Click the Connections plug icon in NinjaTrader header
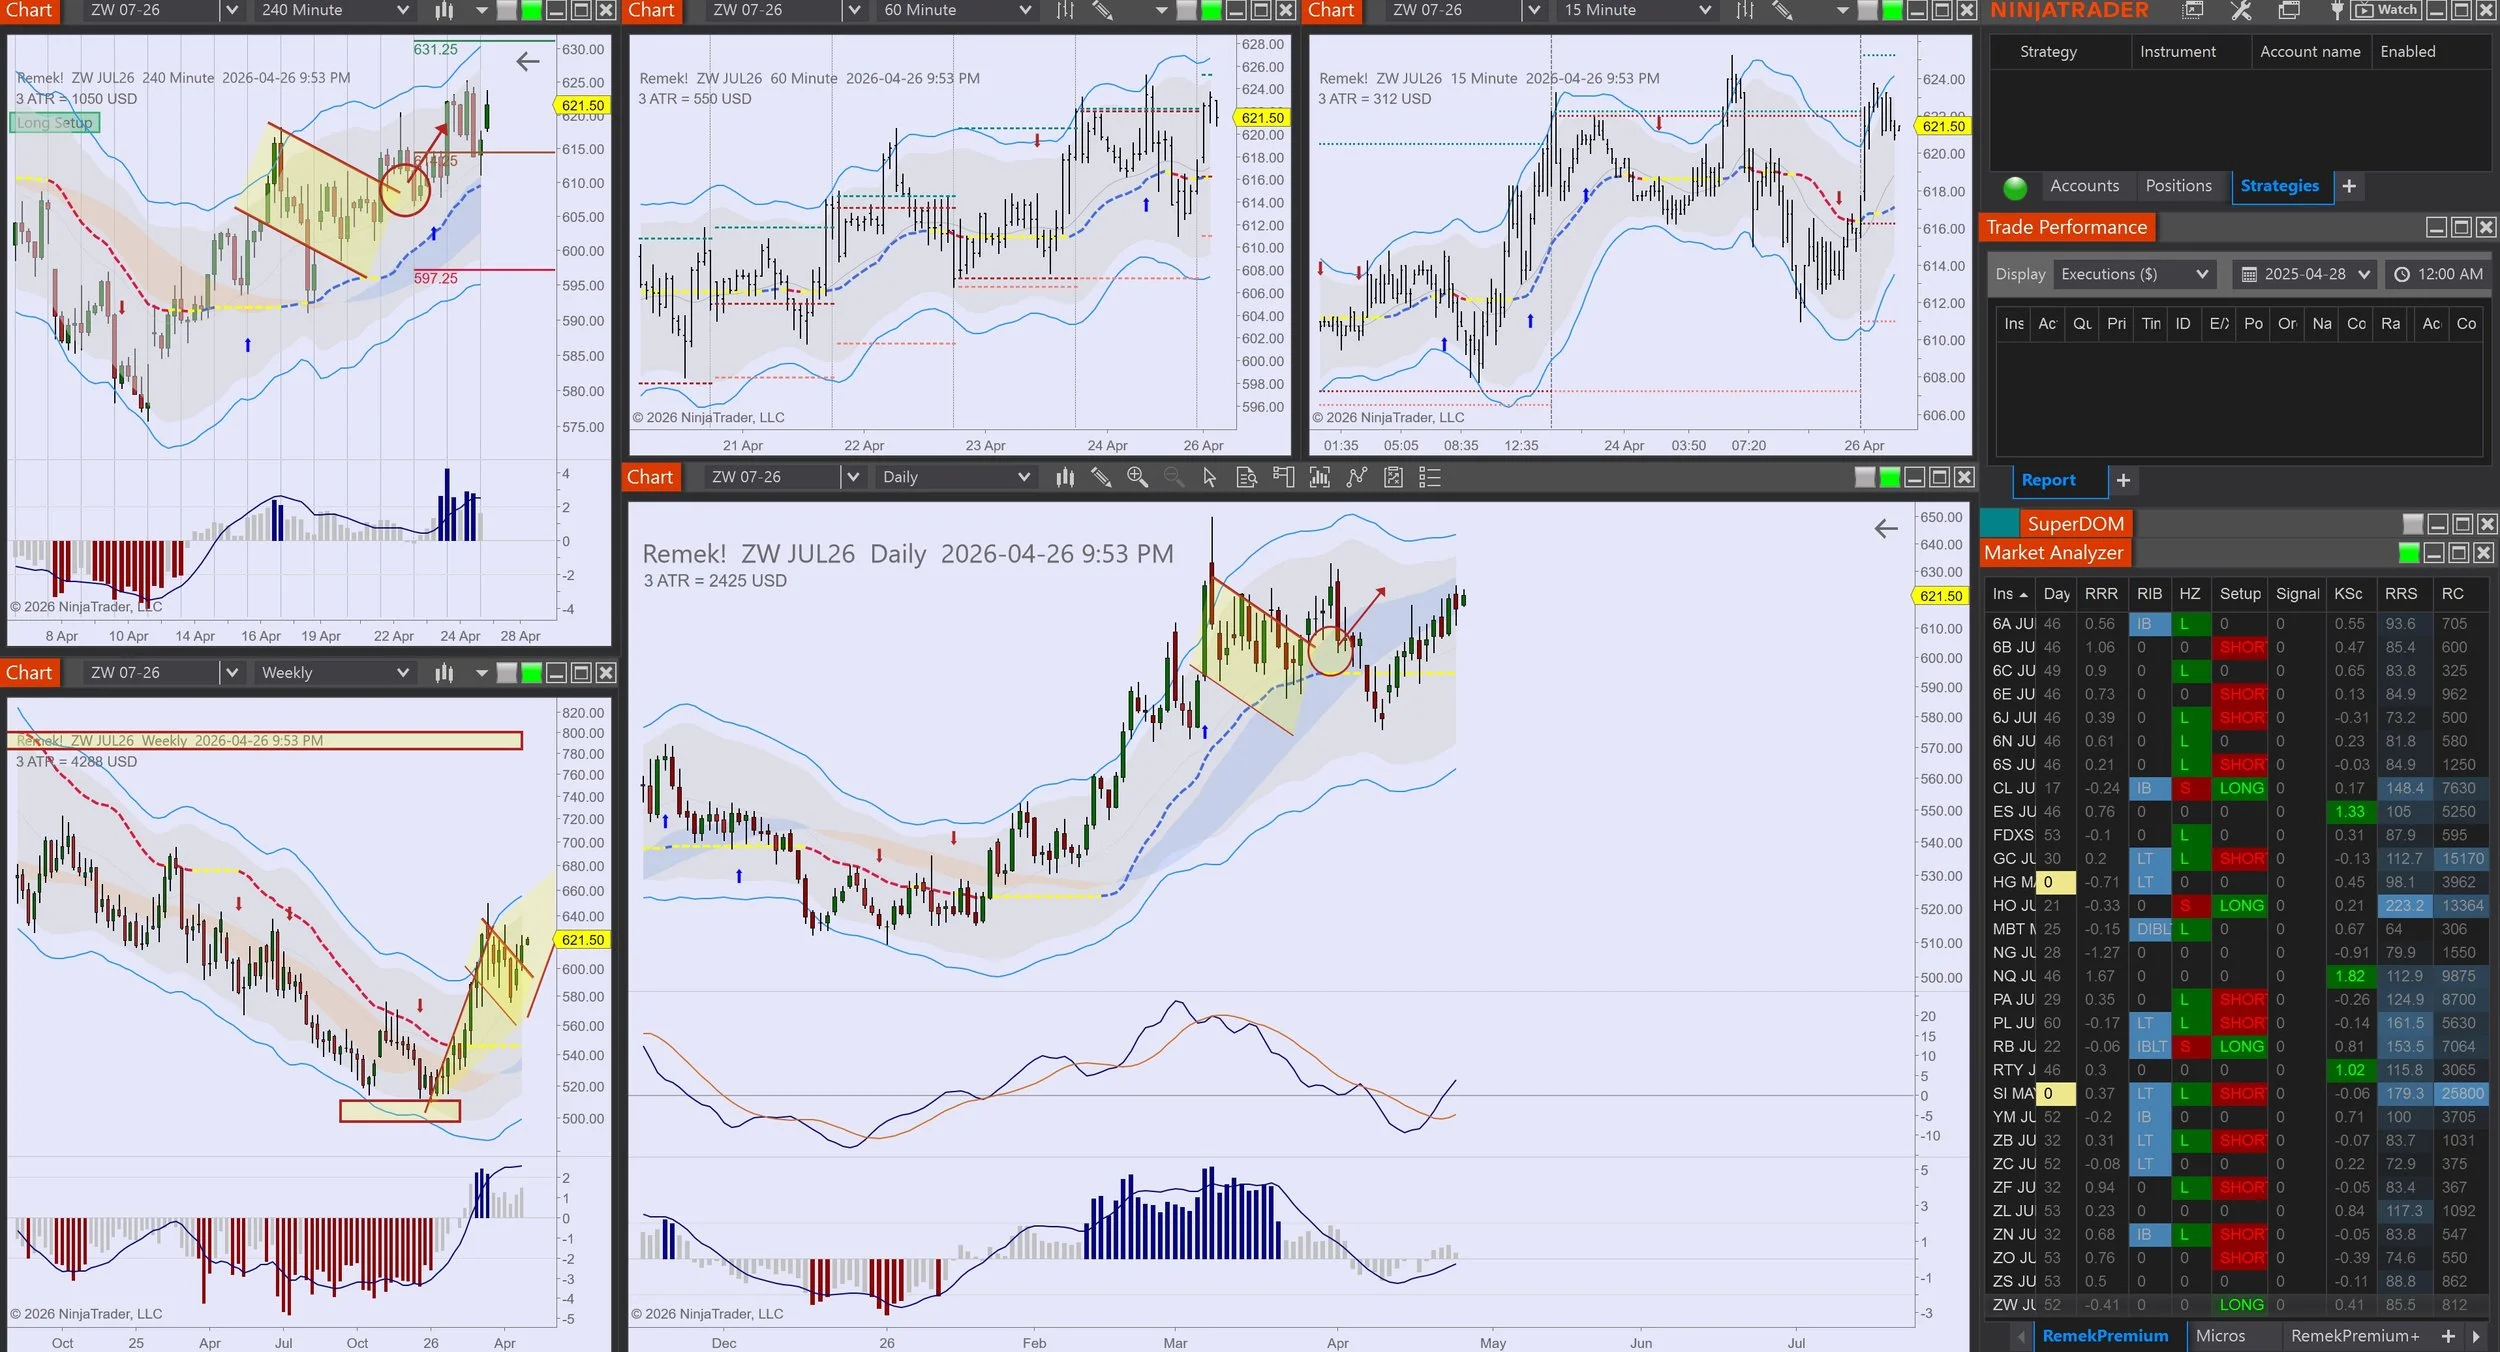Image resolution: width=2500 pixels, height=1352 pixels. [2336, 11]
